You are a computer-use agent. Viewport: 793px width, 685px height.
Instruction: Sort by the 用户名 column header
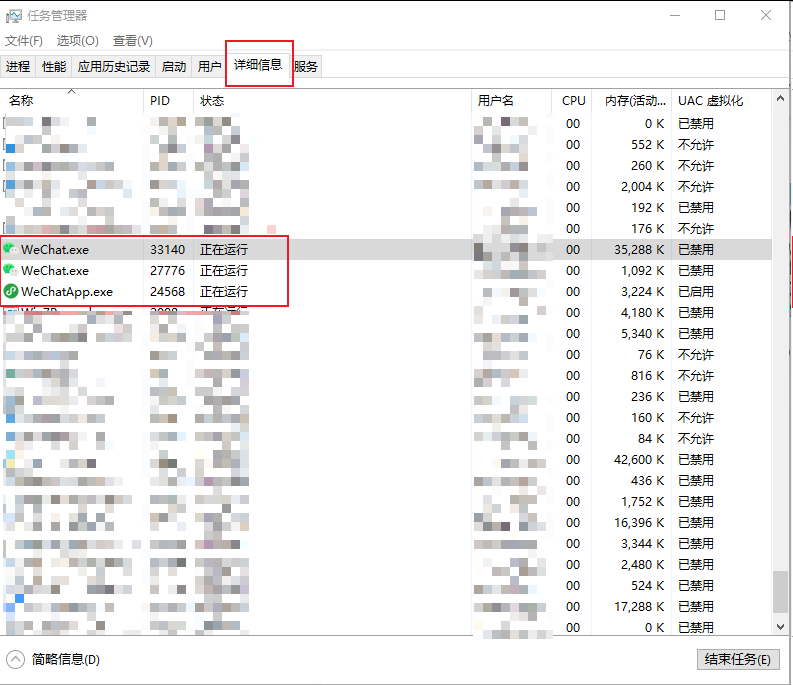point(511,101)
